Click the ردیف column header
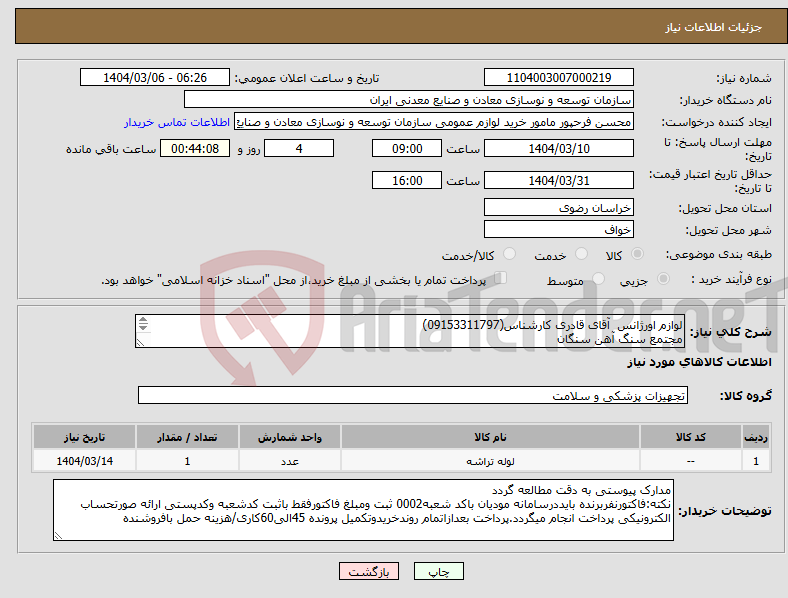The width and height of the screenshot is (788, 598). (x=756, y=437)
